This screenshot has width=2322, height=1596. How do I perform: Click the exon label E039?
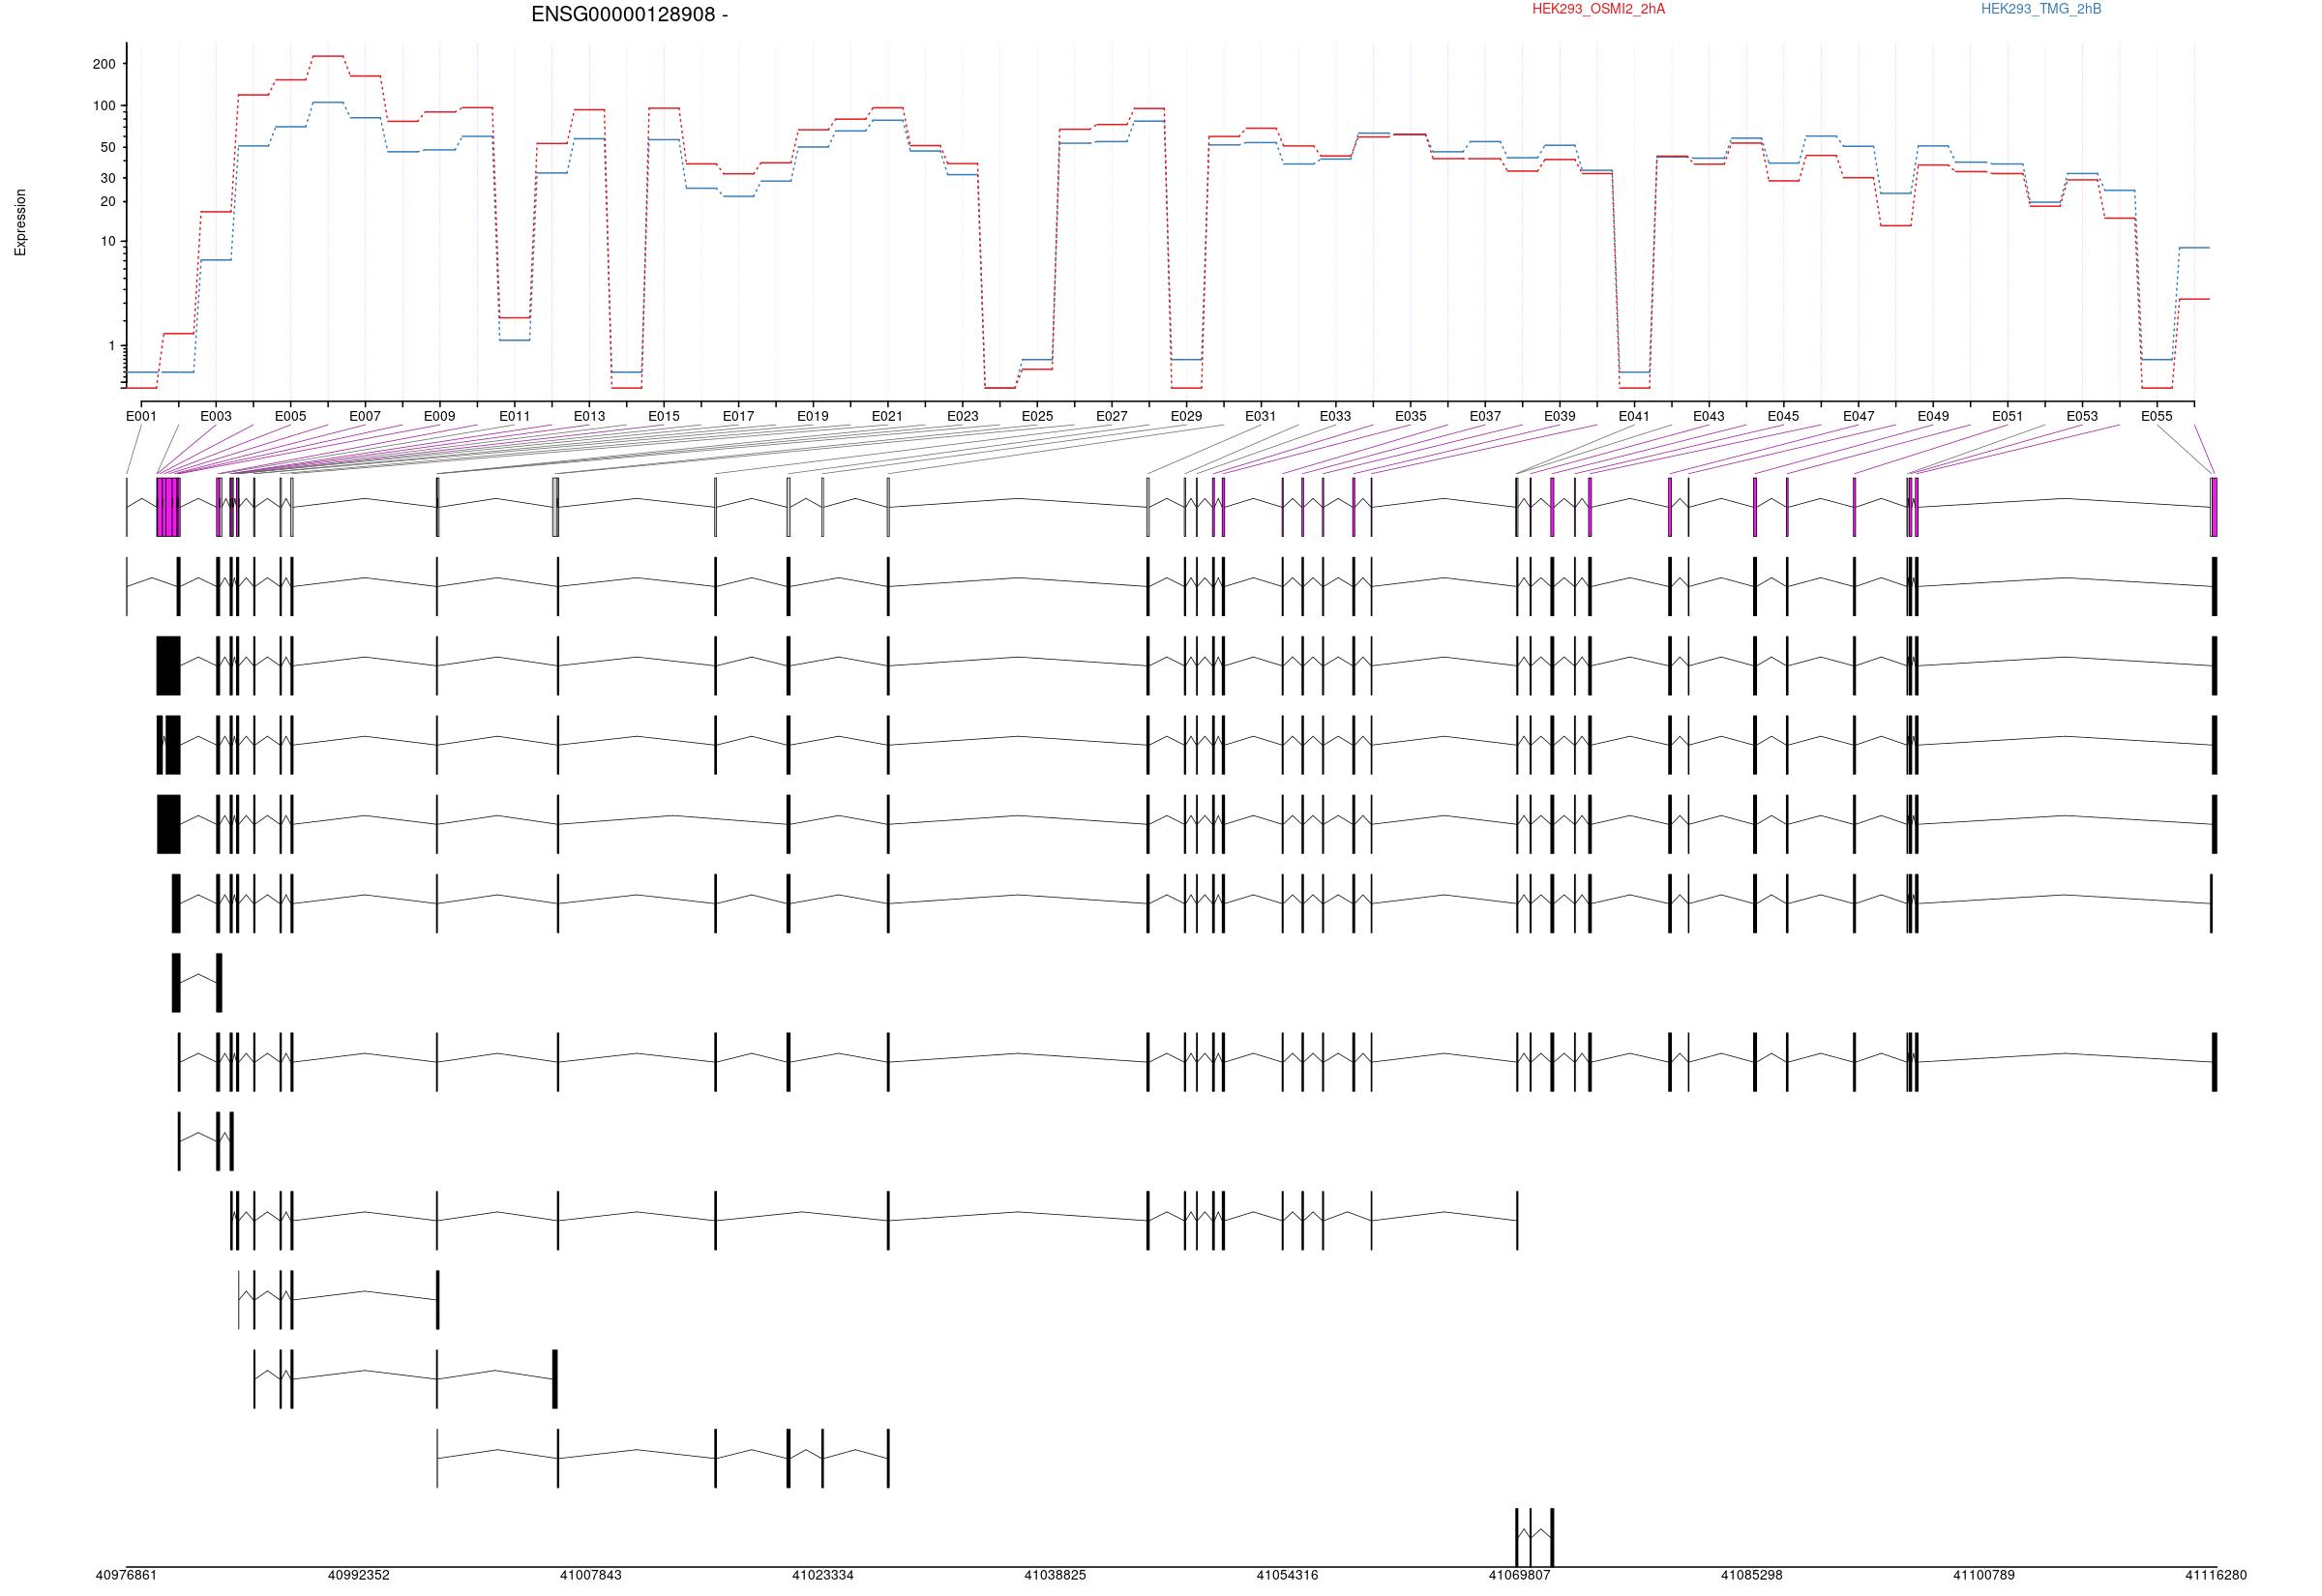pos(1559,416)
